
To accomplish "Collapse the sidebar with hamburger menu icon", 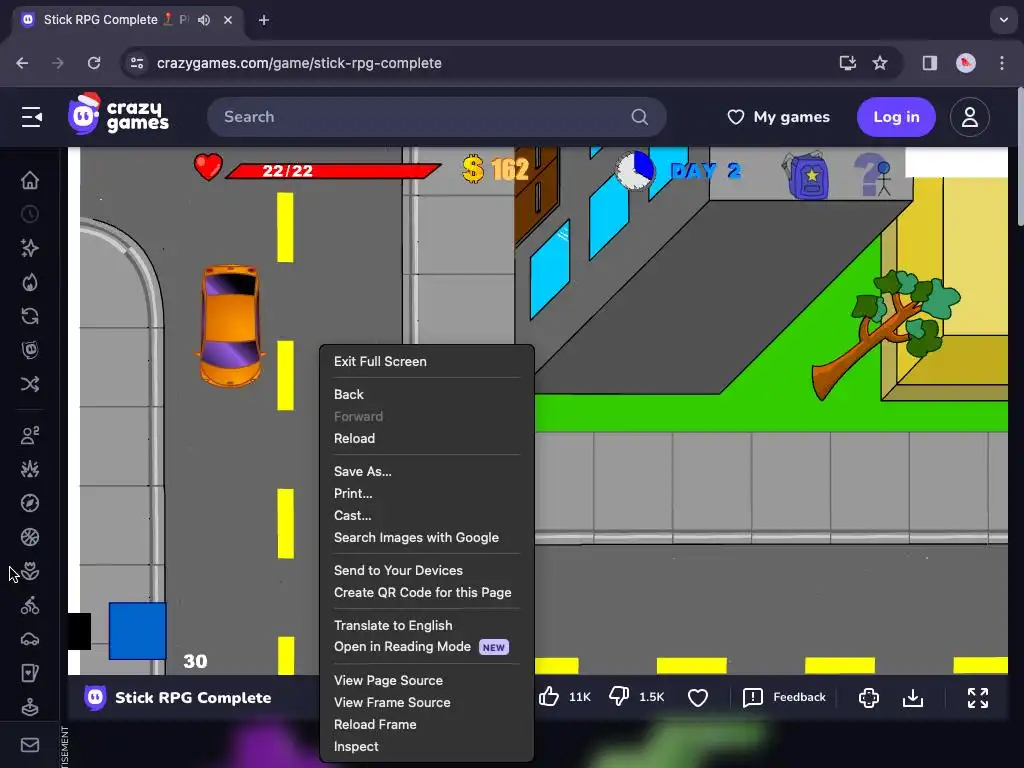I will pyautogui.click(x=31, y=117).
